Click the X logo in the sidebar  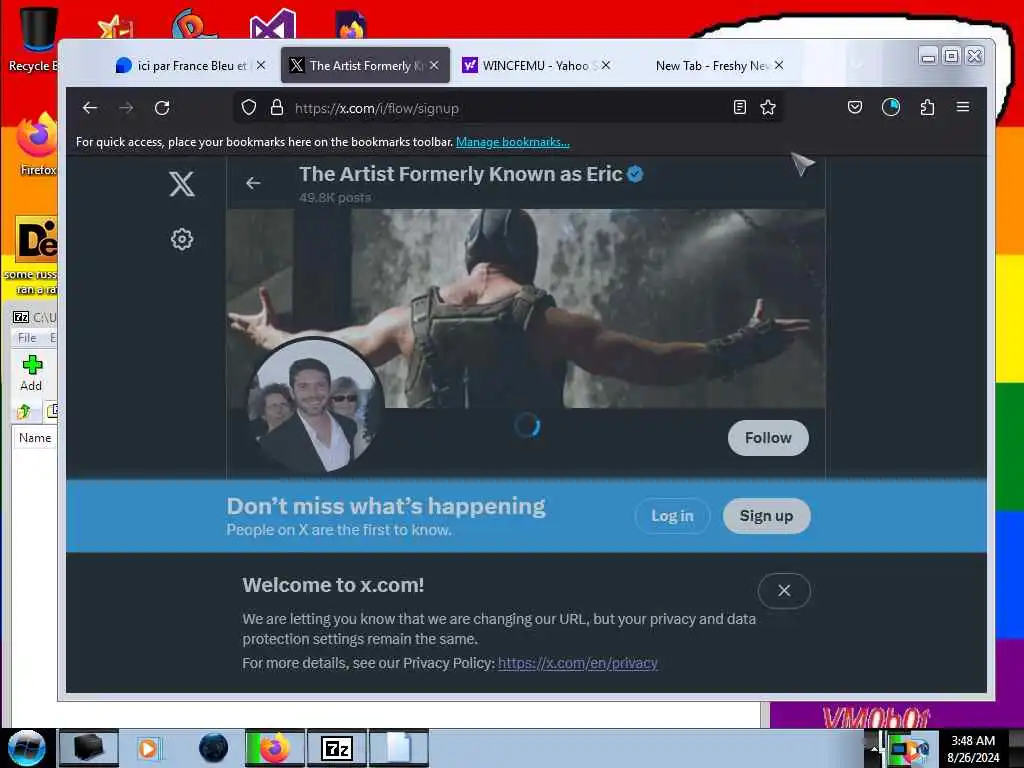(182, 184)
